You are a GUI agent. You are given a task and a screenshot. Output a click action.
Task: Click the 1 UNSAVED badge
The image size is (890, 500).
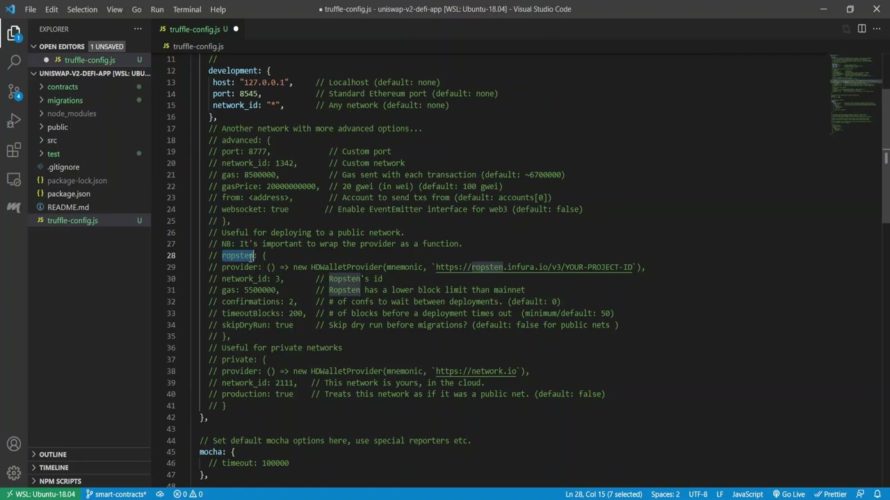coord(107,47)
